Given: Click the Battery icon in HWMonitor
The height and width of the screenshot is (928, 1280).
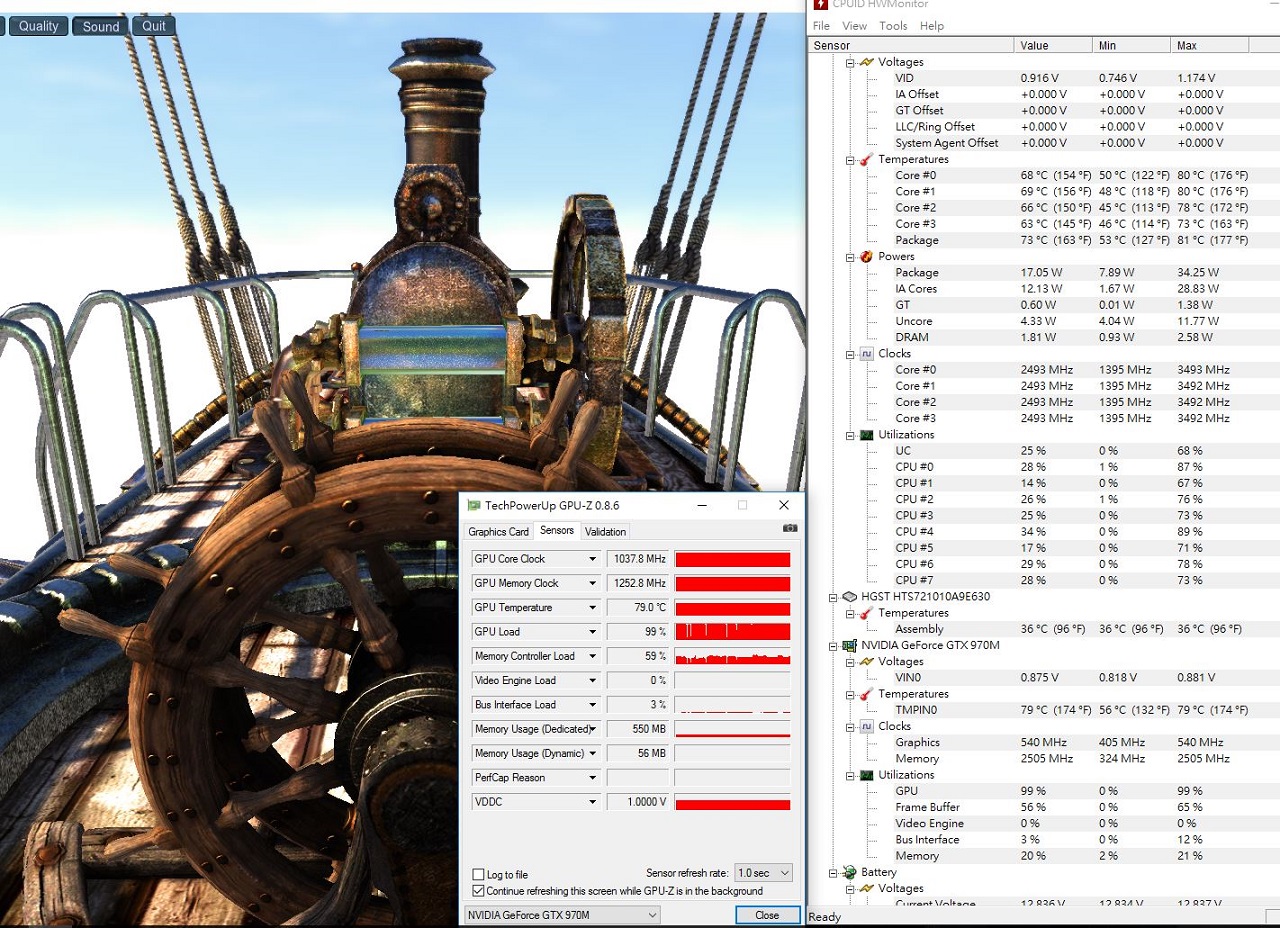Looking at the screenshot, I should tap(849, 872).
